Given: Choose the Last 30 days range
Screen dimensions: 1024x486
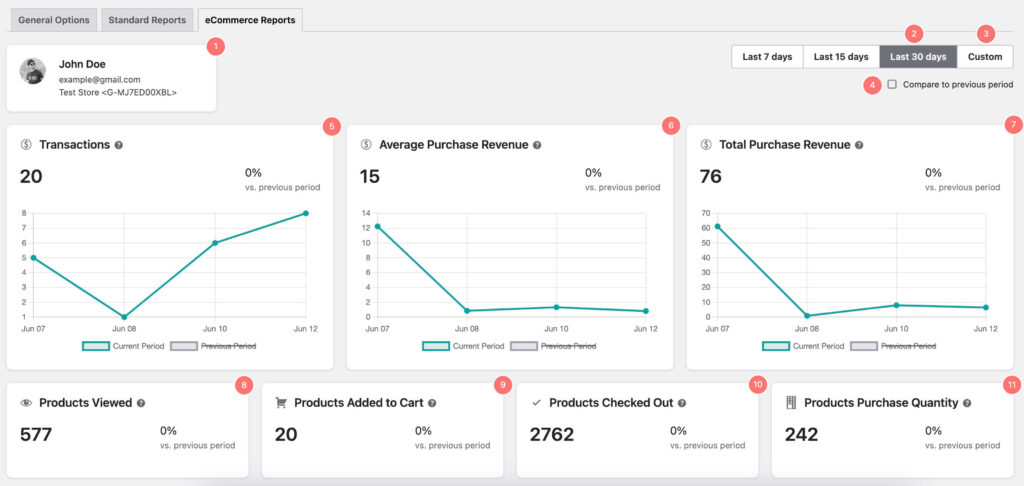Looking at the screenshot, I should click(918, 57).
